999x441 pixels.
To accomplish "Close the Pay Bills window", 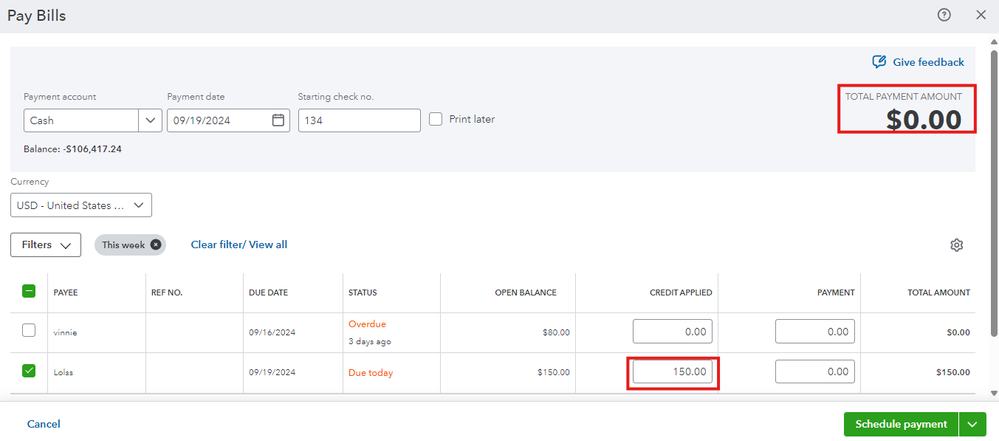I will point(980,15).
